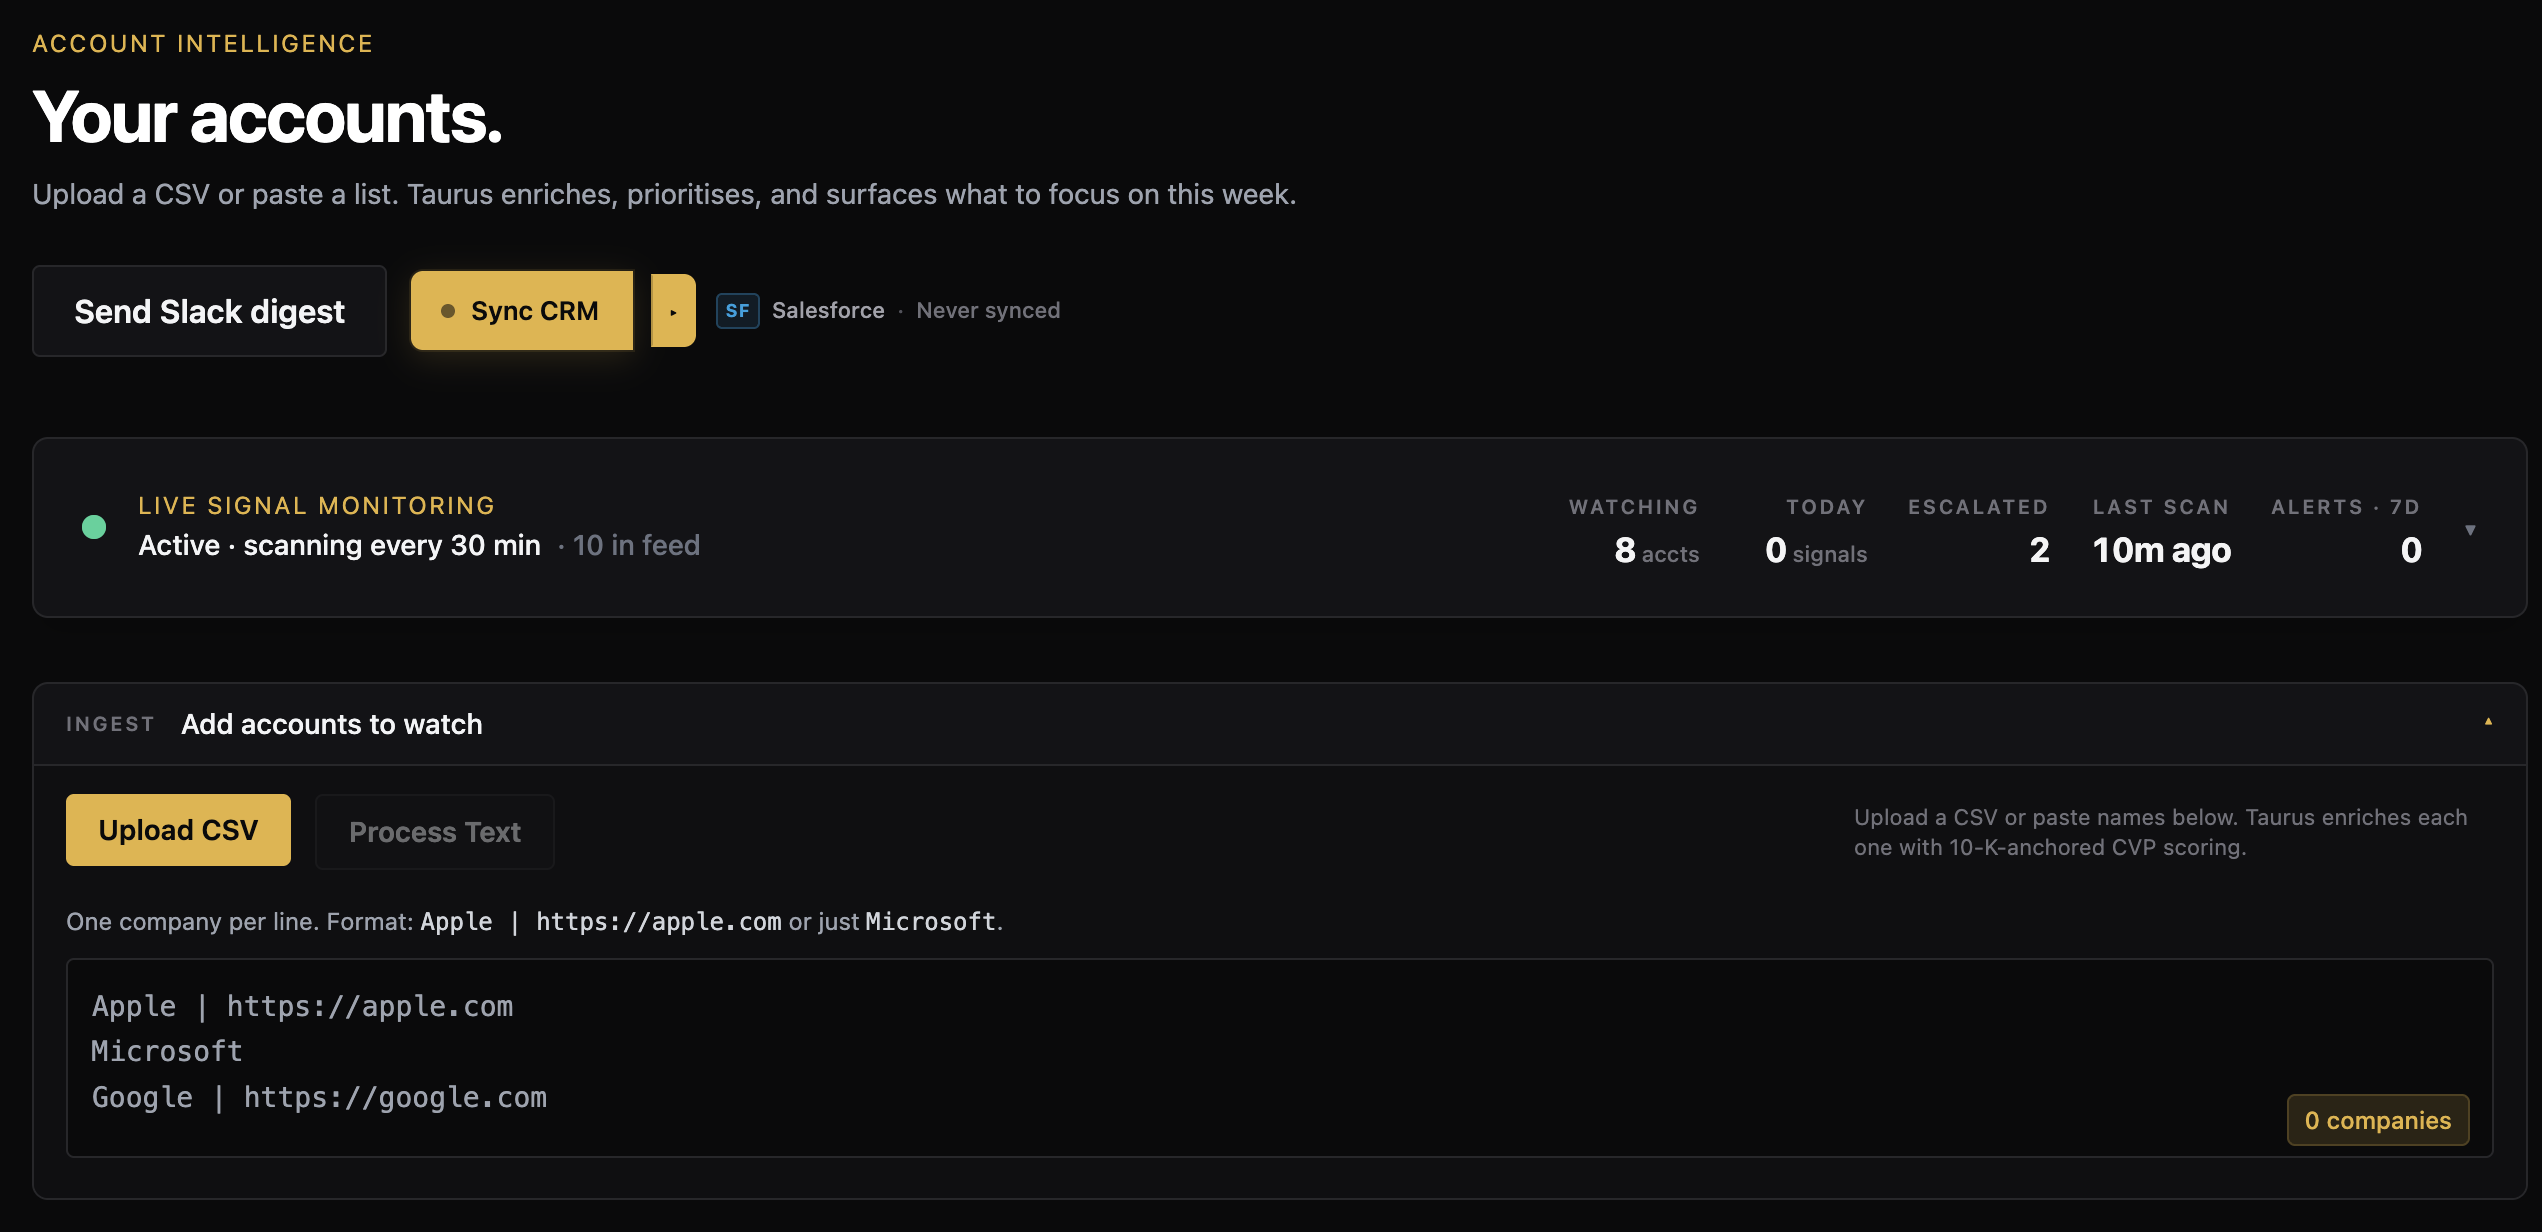Click the Live Signal Monitoring heading
Image resolution: width=2542 pixels, height=1232 pixels.
click(317, 506)
